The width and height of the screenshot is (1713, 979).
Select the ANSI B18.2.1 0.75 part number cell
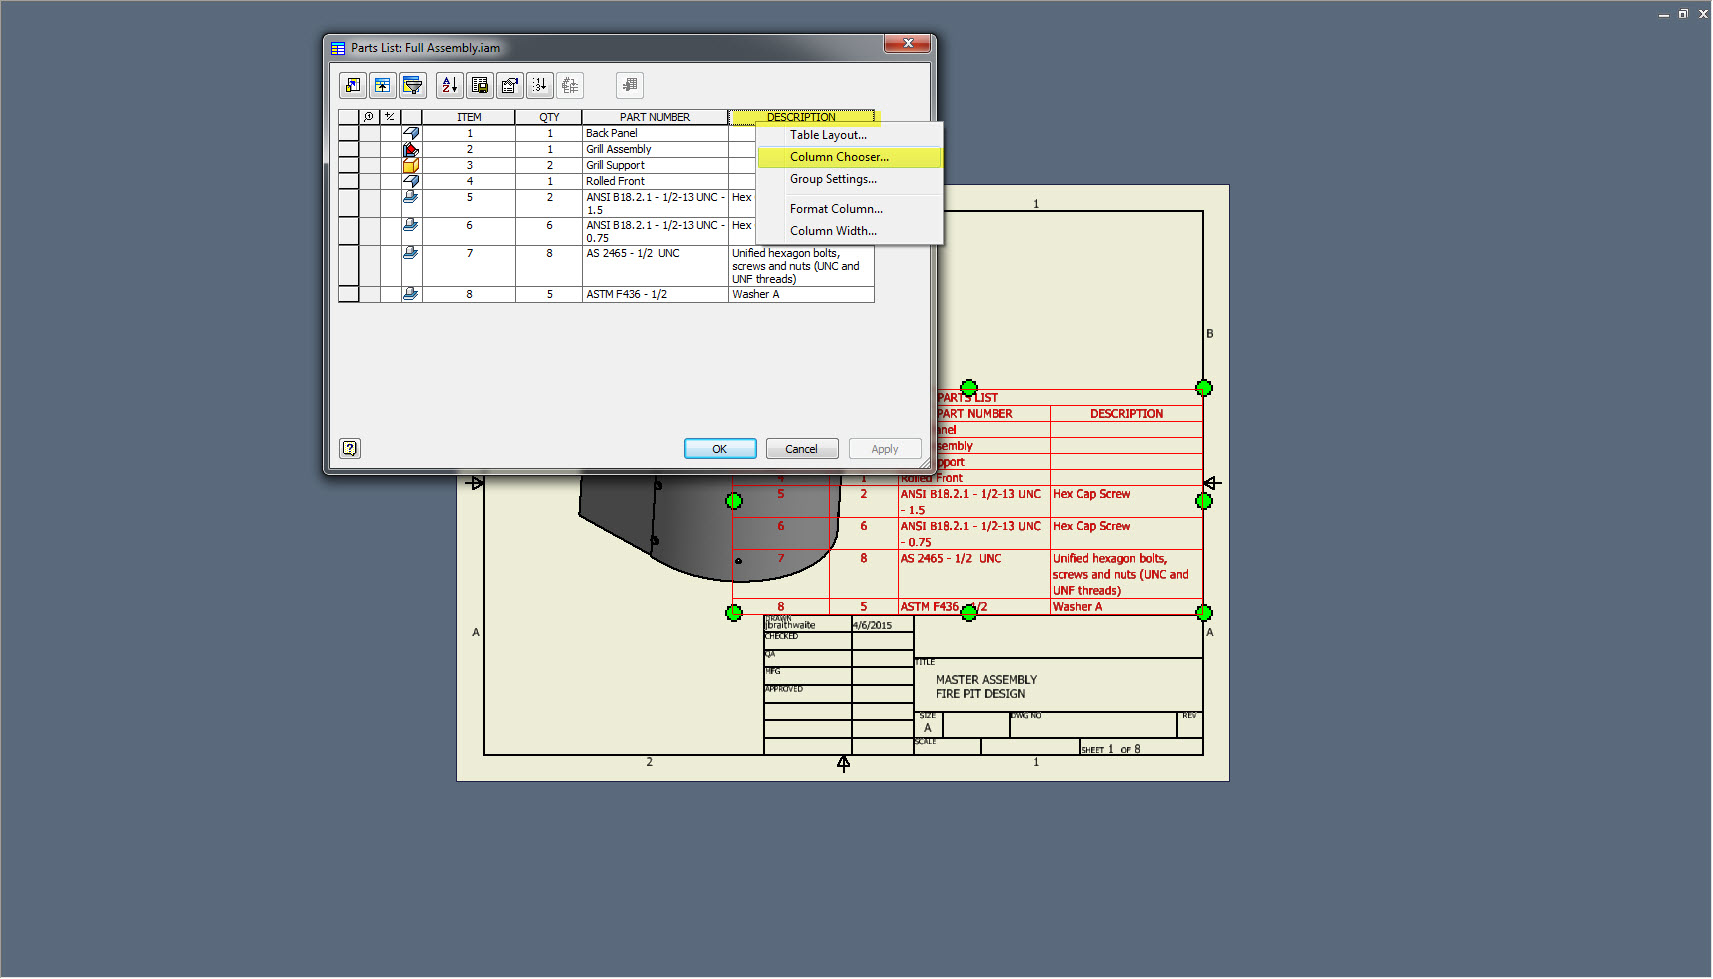(655, 232)
